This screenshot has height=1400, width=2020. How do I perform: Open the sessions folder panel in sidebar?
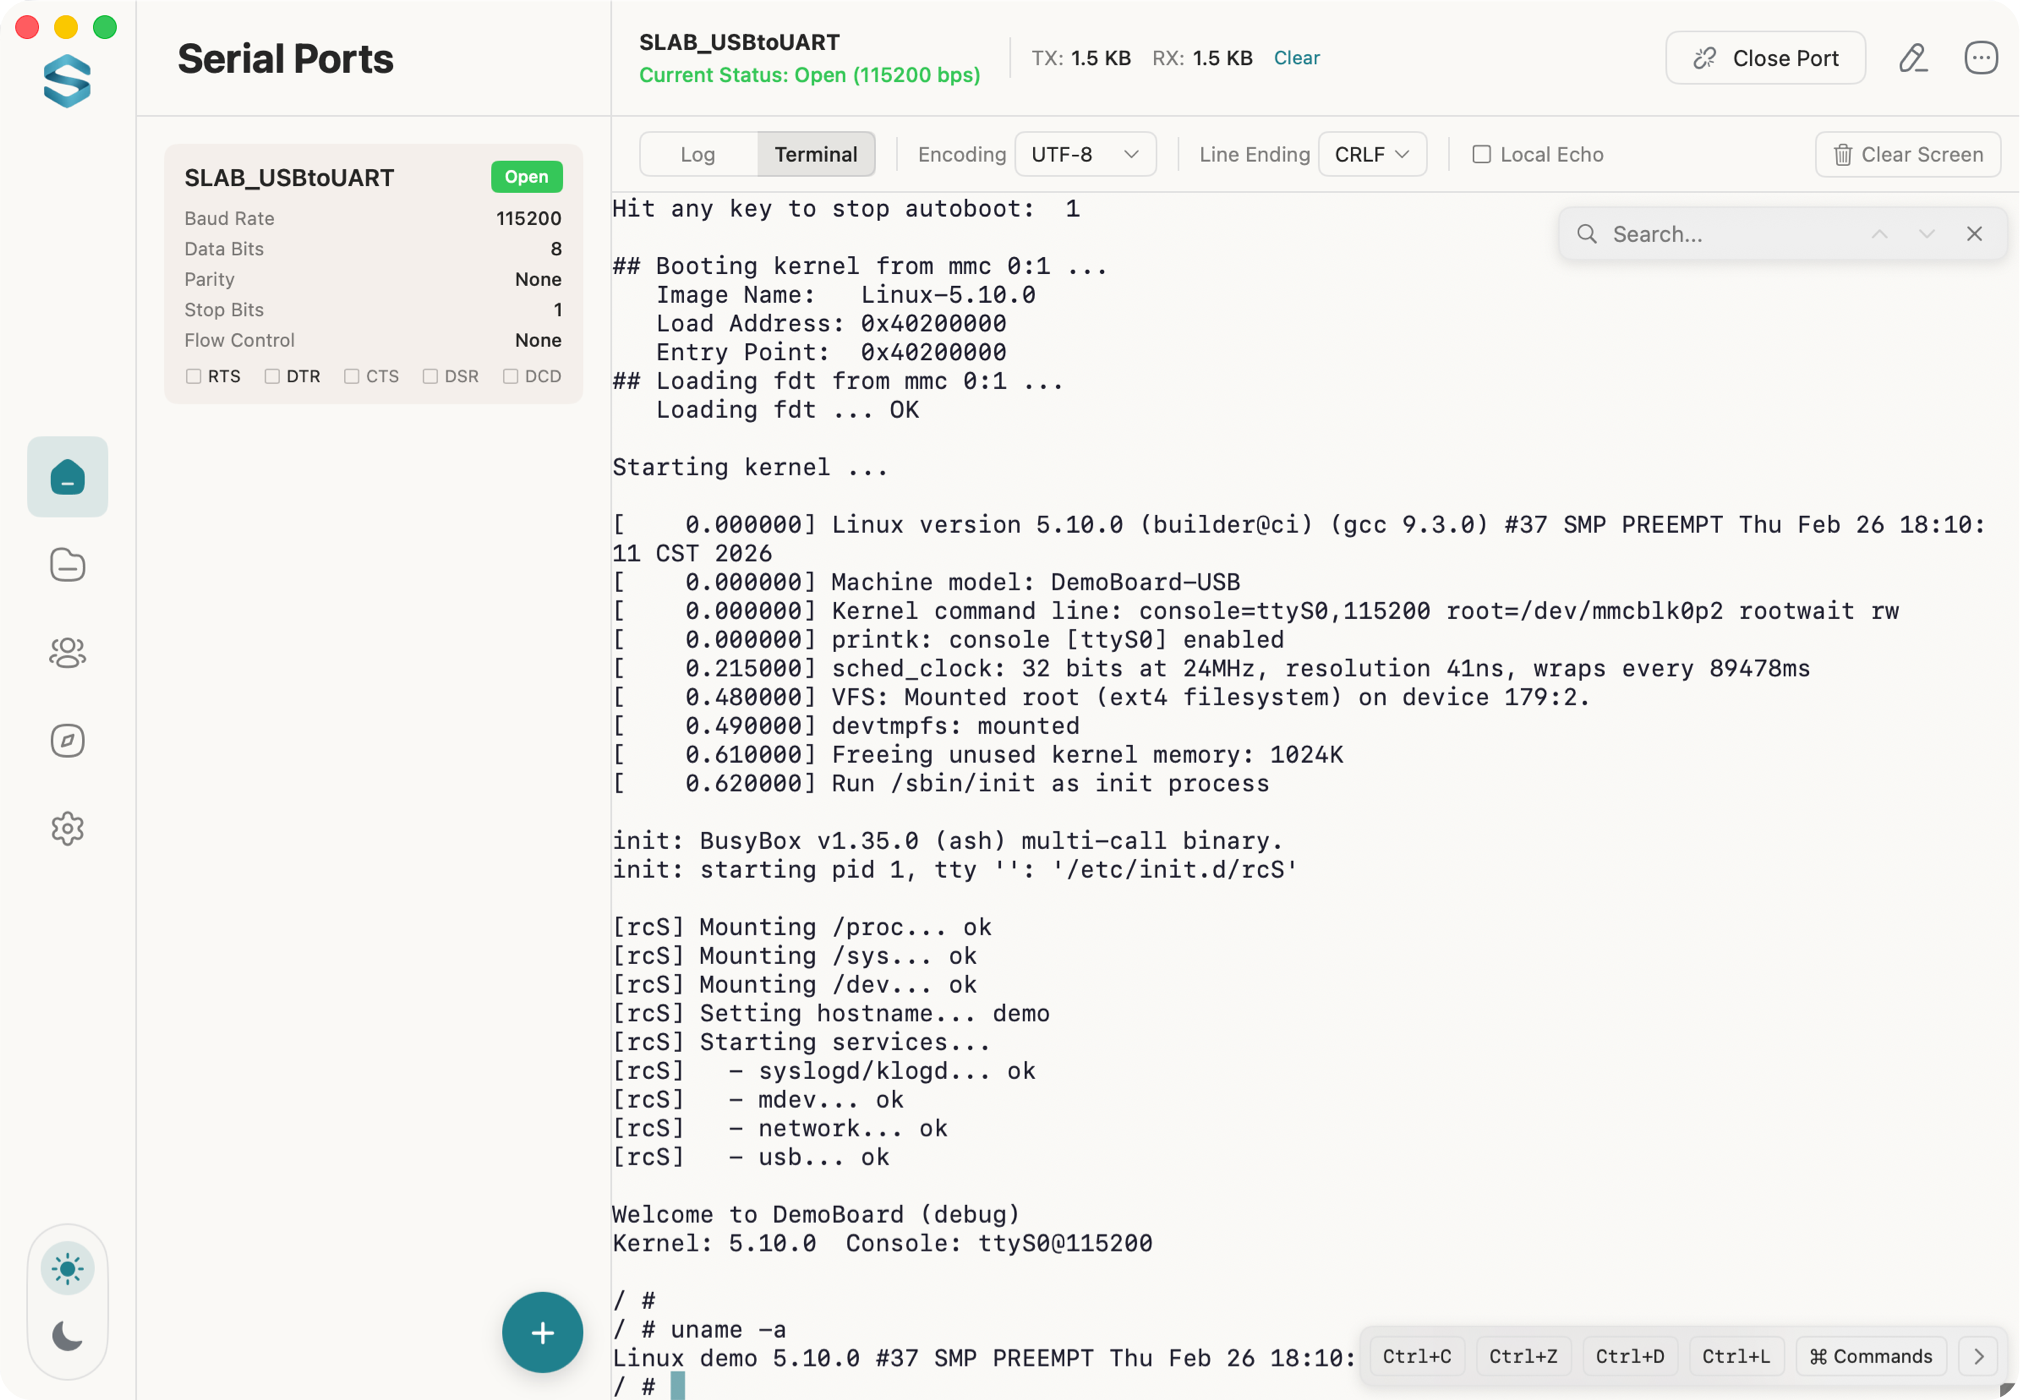point(67,565)
